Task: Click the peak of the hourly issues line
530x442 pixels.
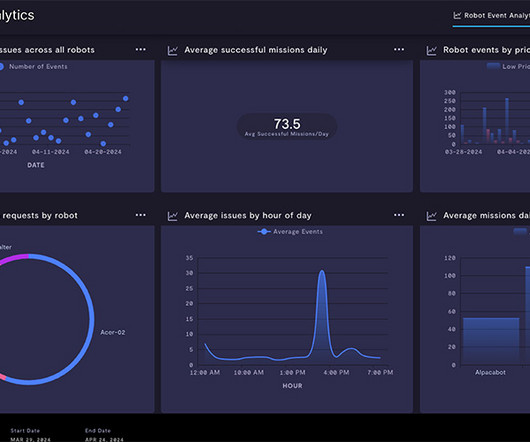Action: 322,271
